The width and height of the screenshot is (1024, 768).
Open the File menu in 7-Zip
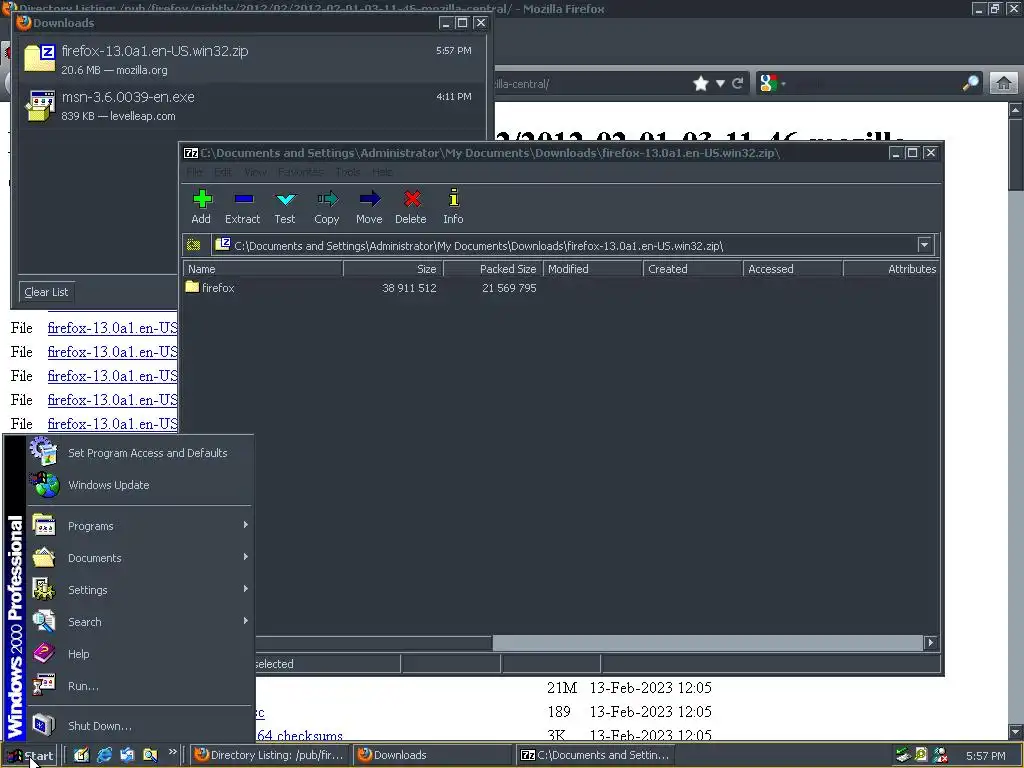[x=194, y=172]
